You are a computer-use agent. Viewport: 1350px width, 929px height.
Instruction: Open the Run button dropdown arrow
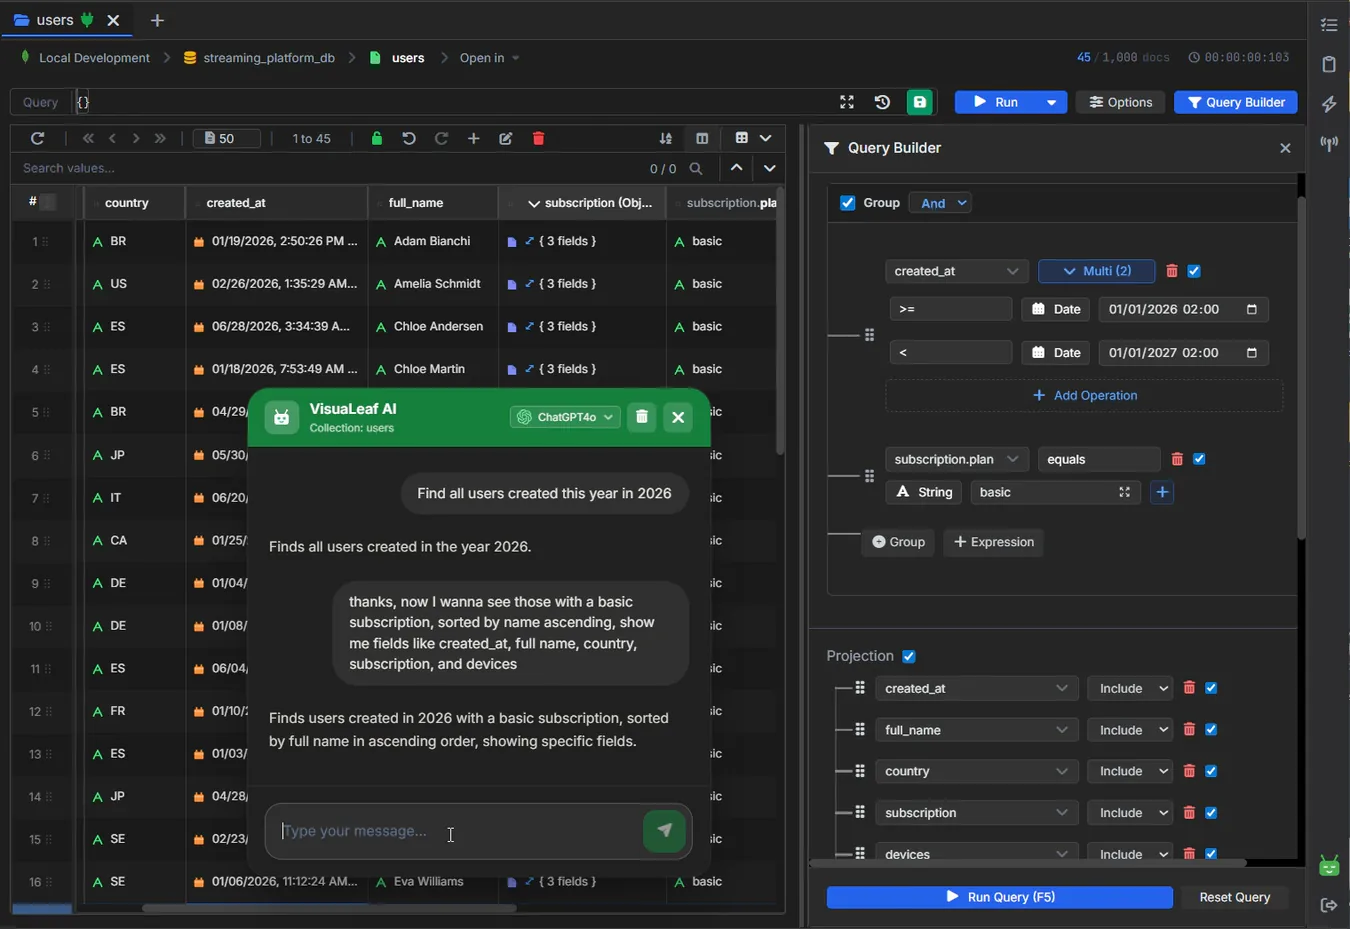pyautogui.click(x=1051, y=102)
